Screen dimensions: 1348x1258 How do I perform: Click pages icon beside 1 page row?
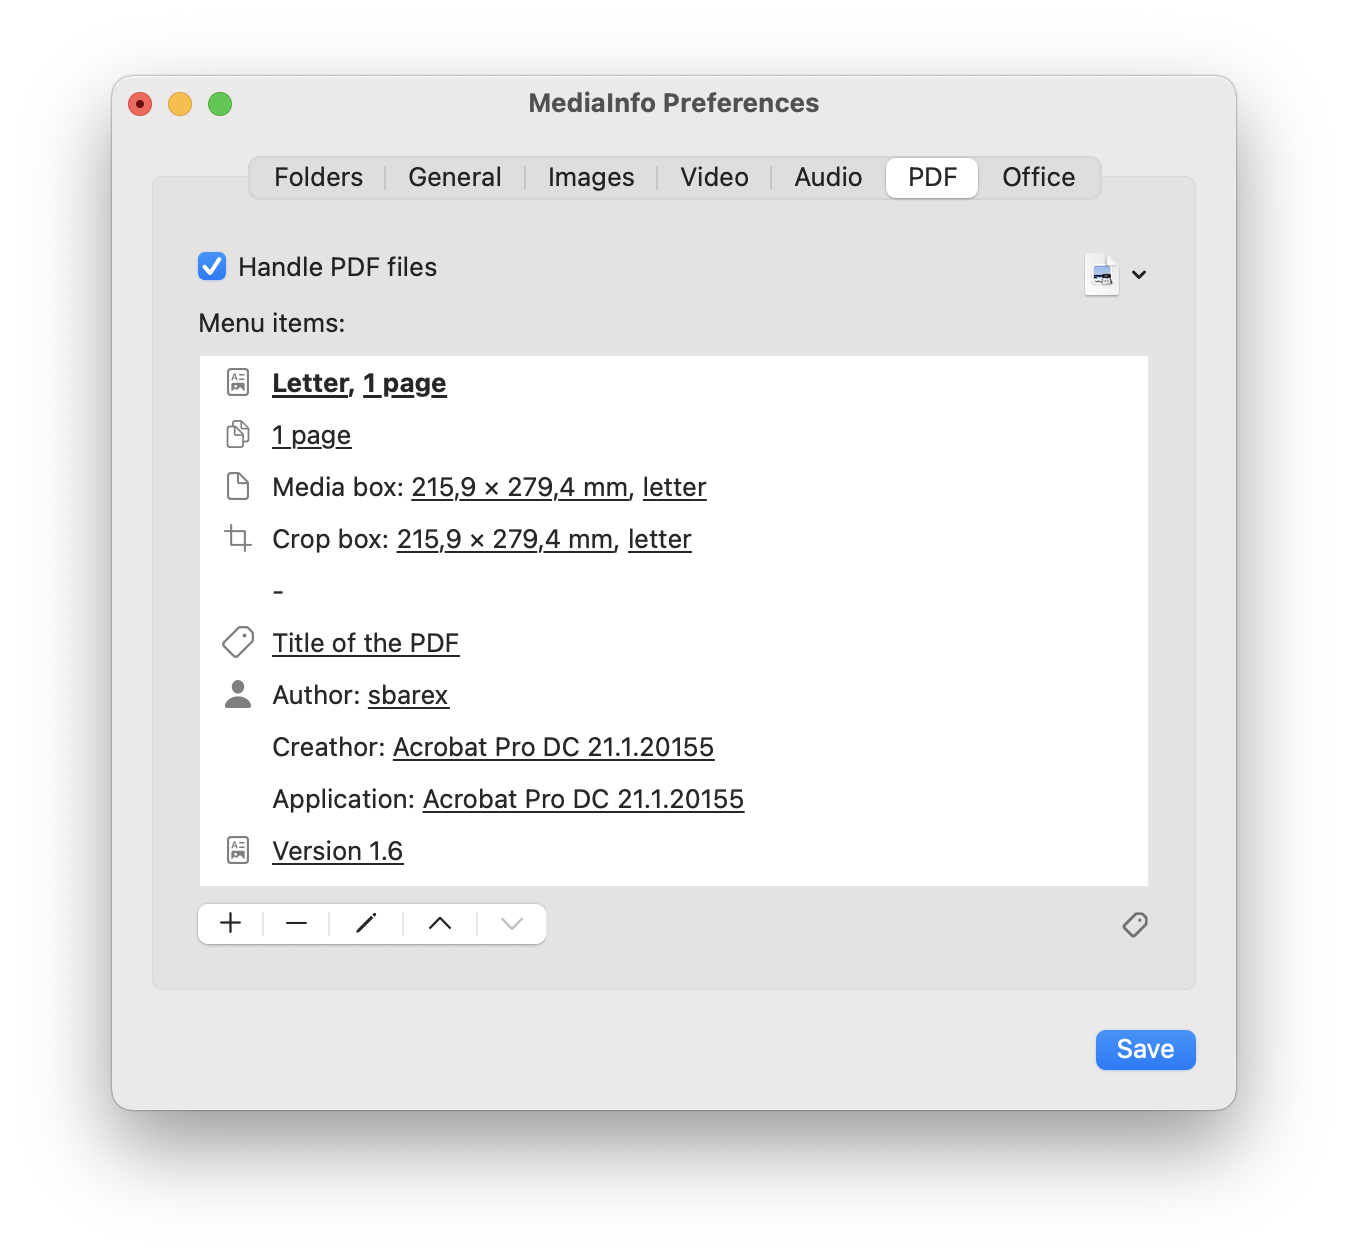pyautogui.click(x=238, y=434)
